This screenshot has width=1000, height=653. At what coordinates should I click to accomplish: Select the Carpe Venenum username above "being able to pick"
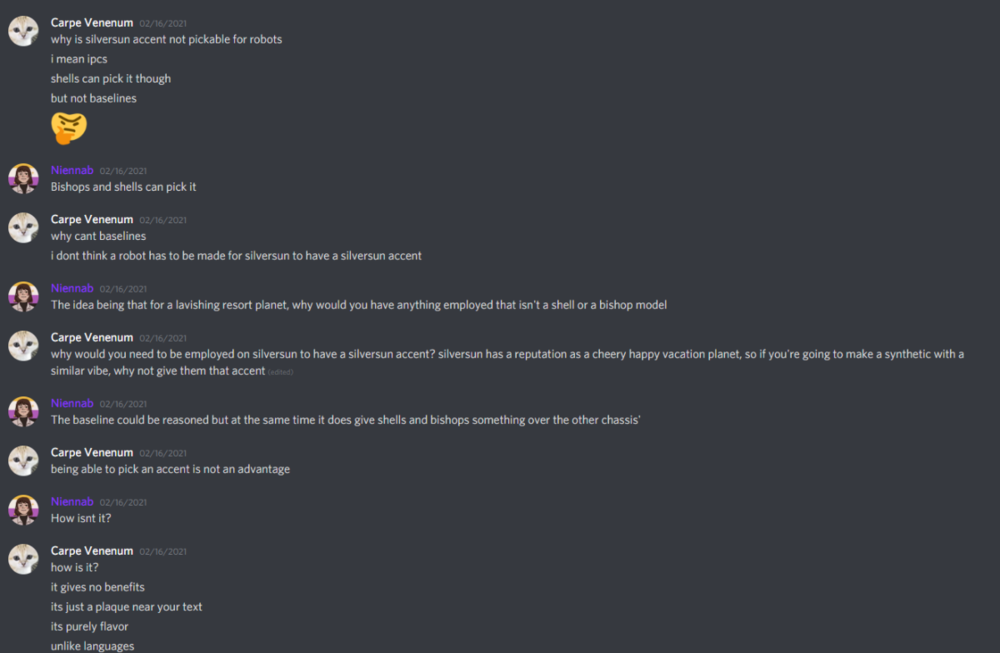(91, 452)
